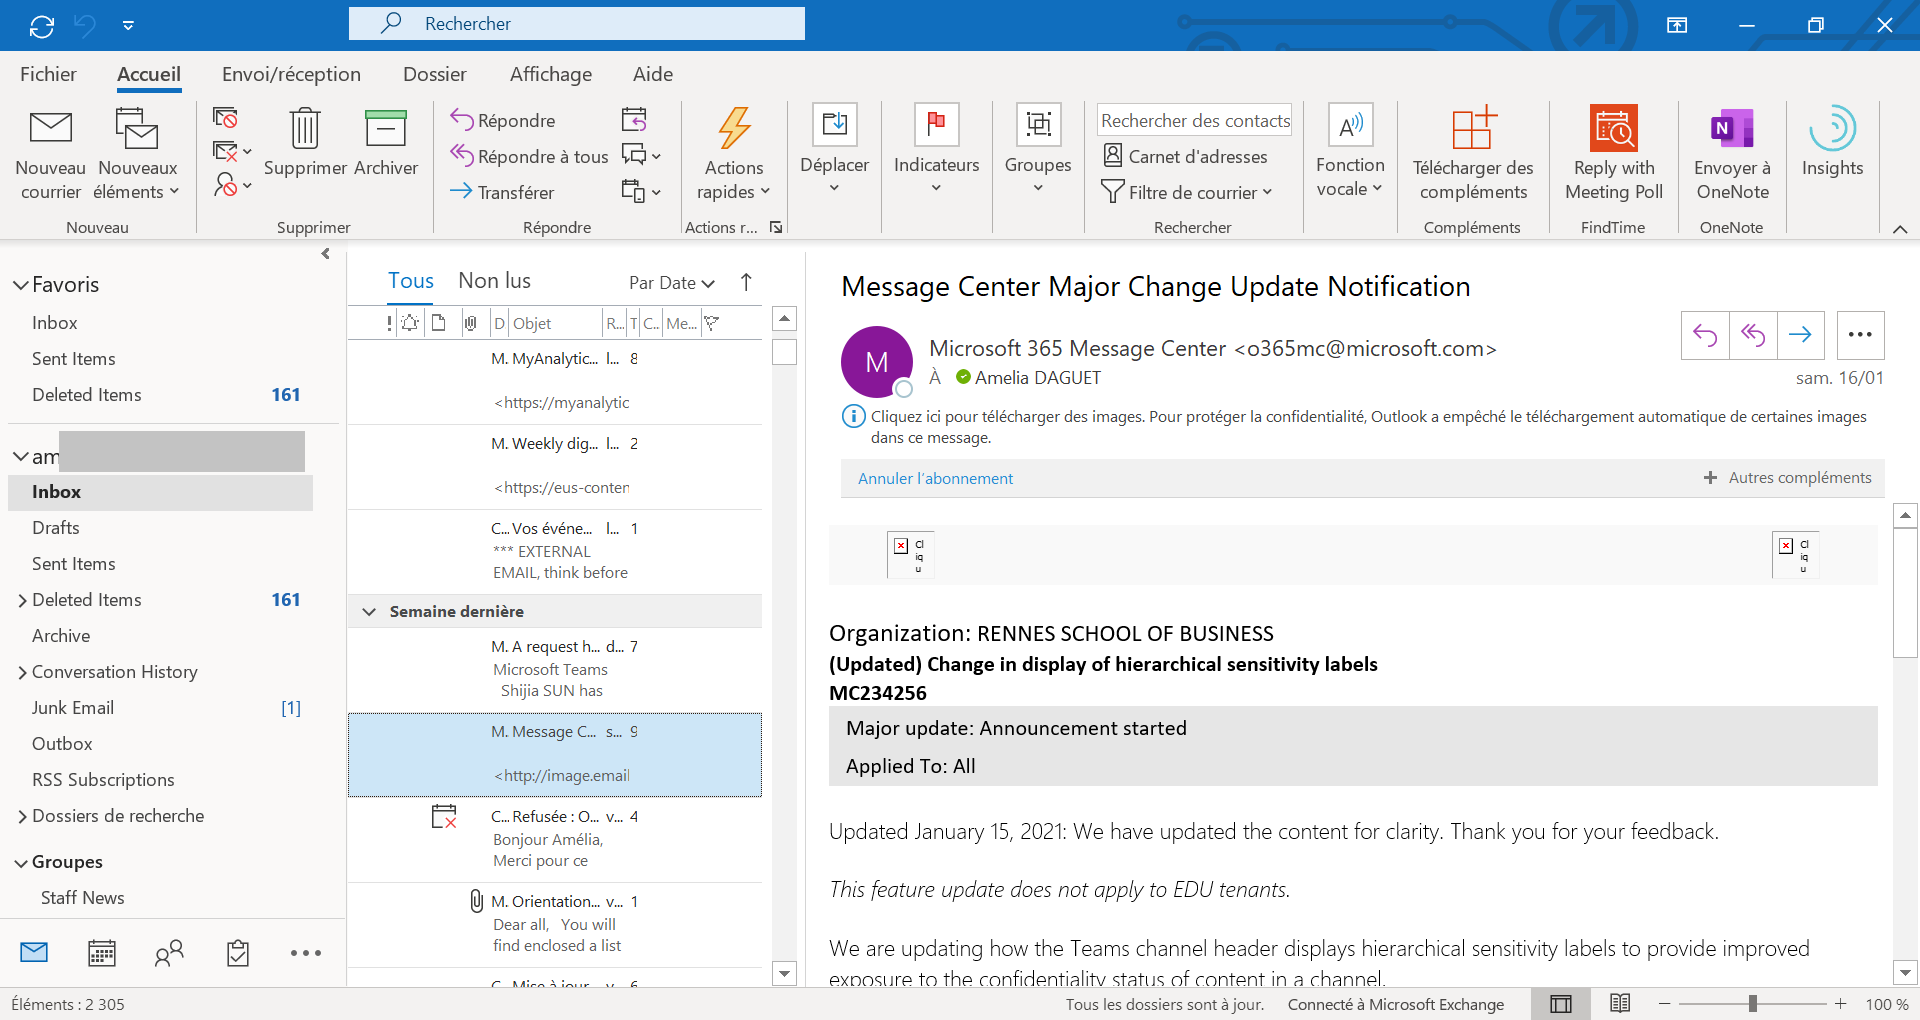The image size is (1920, 1020).
Task: Switch to the Calendar view icon
Action: (101, 952)
